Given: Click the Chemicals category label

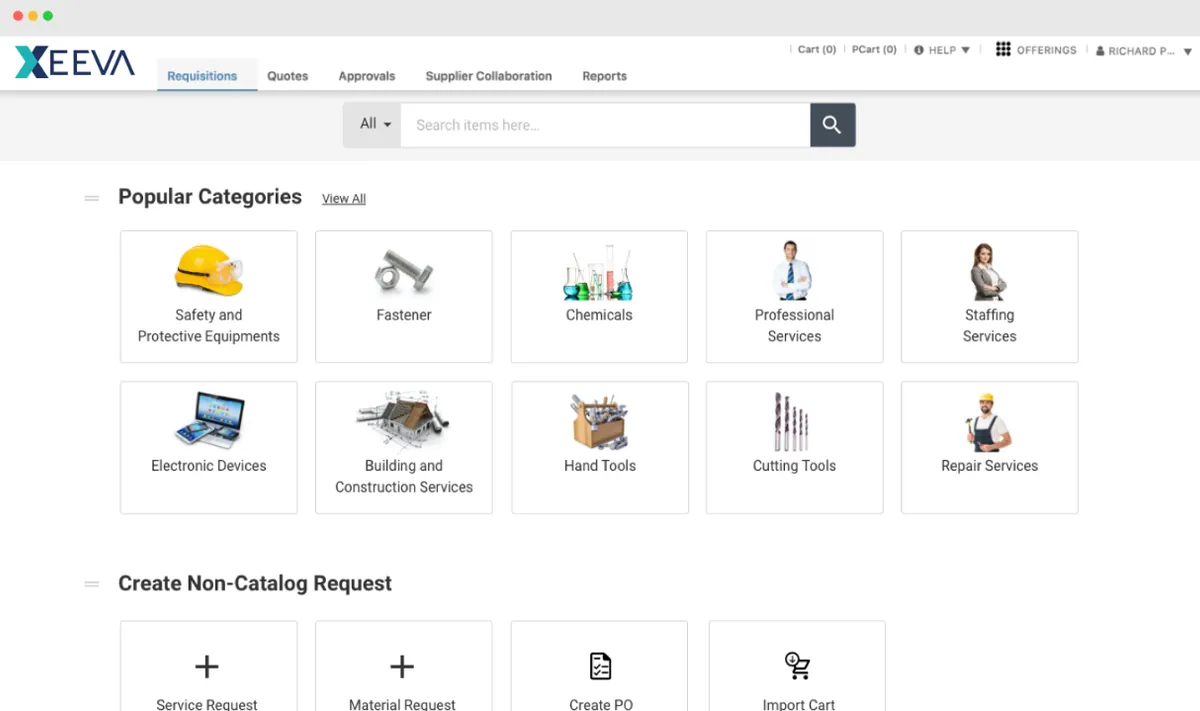Looking at the screenshot, I should [x=599, y=315].
